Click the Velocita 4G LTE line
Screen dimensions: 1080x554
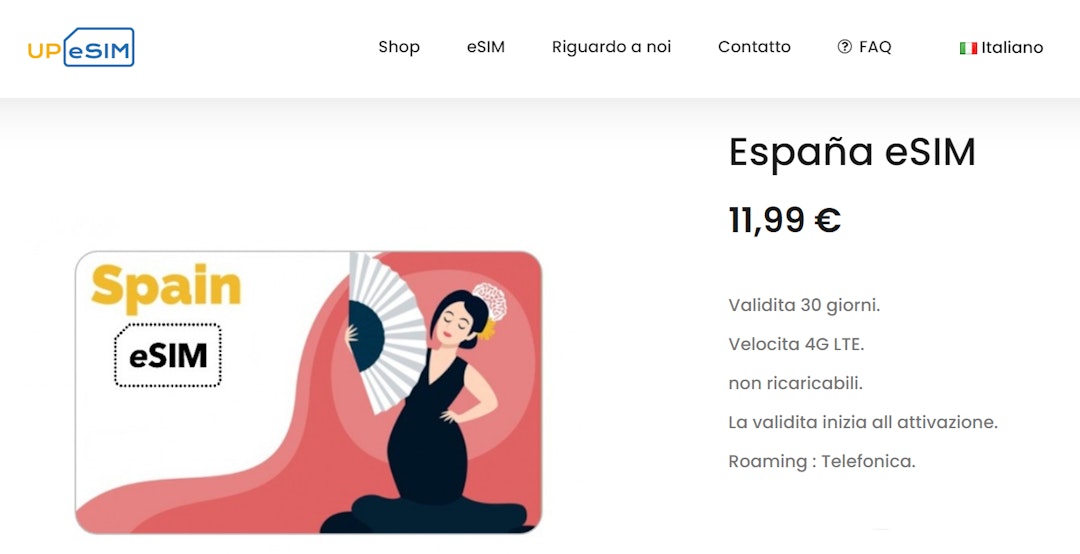tap(796, 344)
